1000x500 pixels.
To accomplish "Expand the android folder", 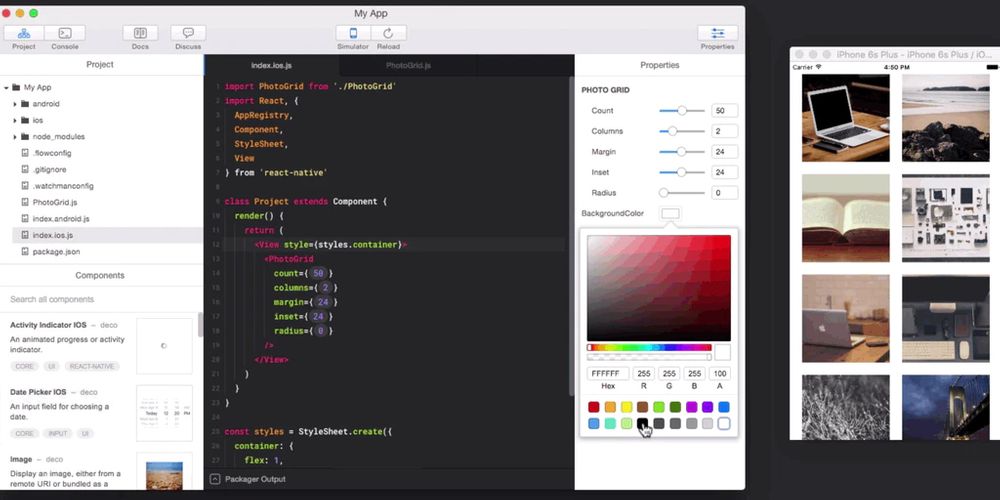I will [x=15, y=104].
